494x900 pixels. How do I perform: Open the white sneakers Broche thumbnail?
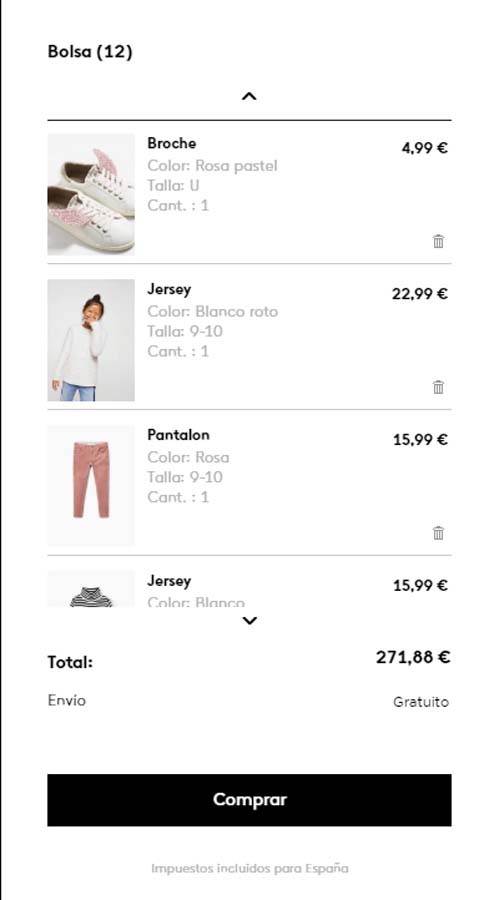coord(91,194)
